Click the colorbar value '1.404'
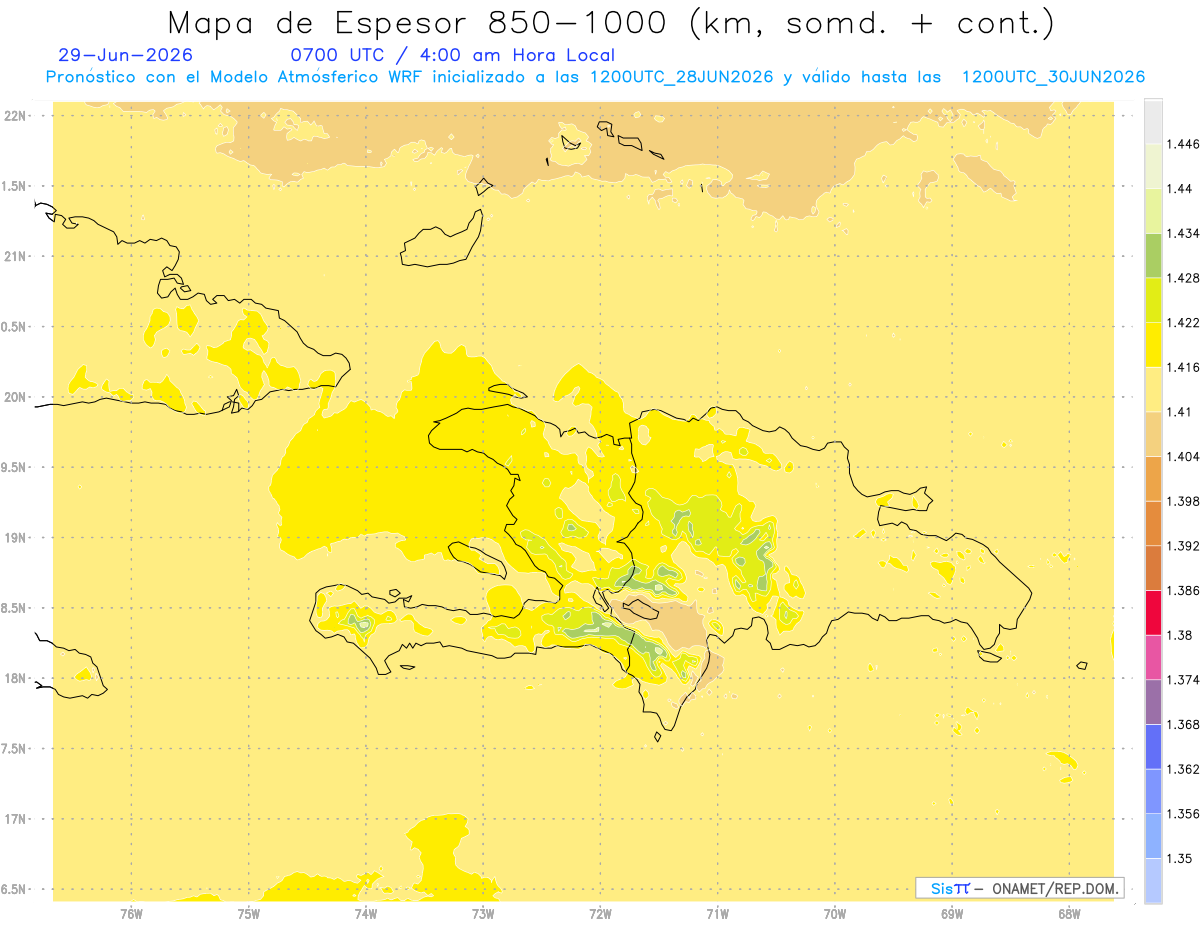Screen dimensions: 1200x927 tap(1182, 456)
